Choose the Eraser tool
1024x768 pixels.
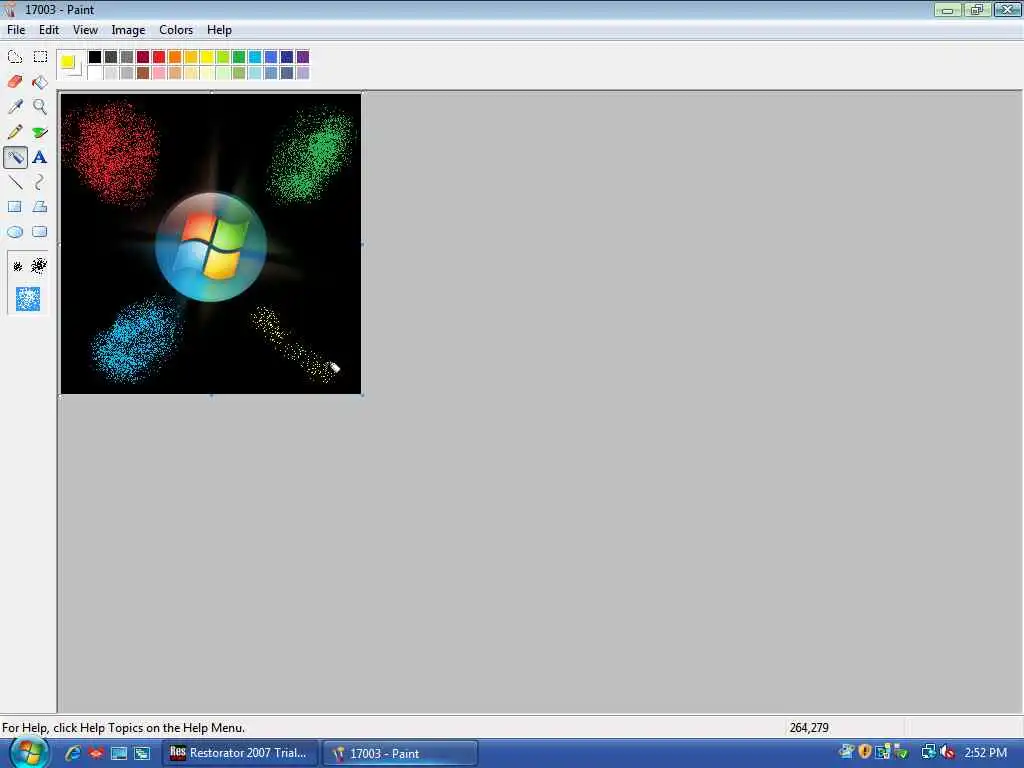(x=15, y=82)
